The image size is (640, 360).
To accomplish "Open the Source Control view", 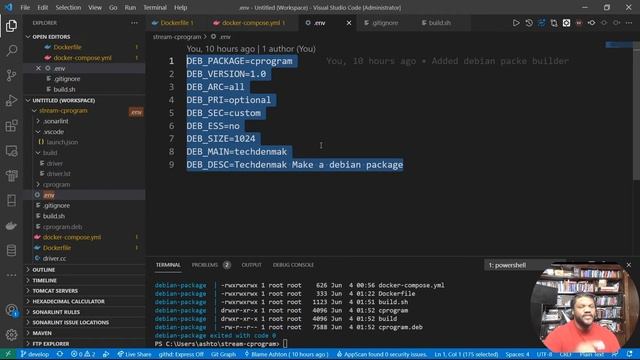I will [x=11, y=76].
